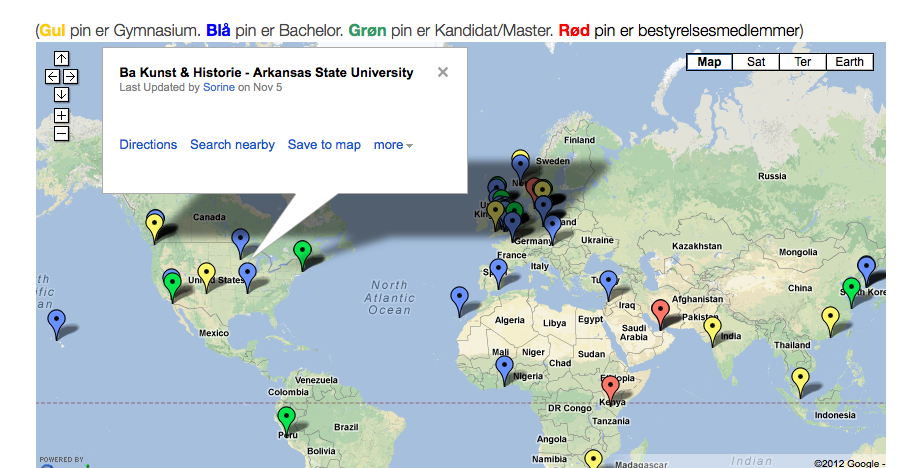Click the Search nearby link
915x468 pixels.
click(x=232, y=145)
